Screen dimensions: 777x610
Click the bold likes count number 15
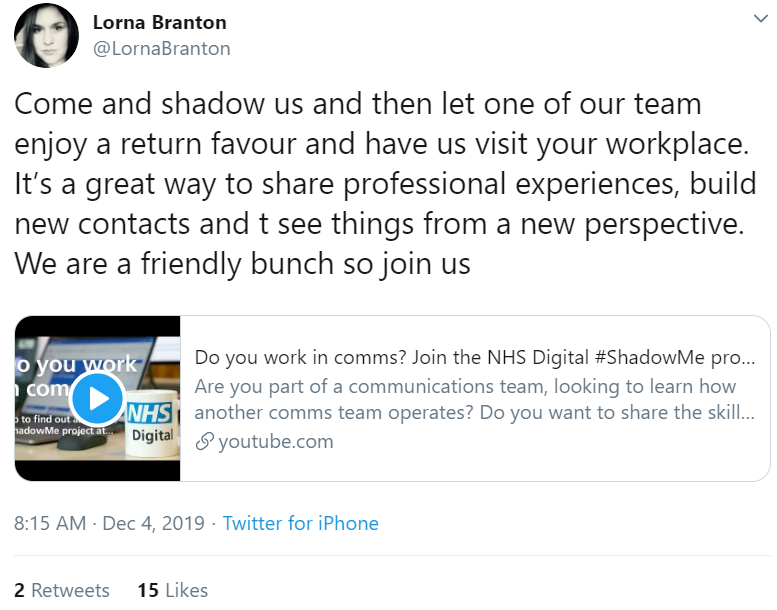[x=148, y=590]
